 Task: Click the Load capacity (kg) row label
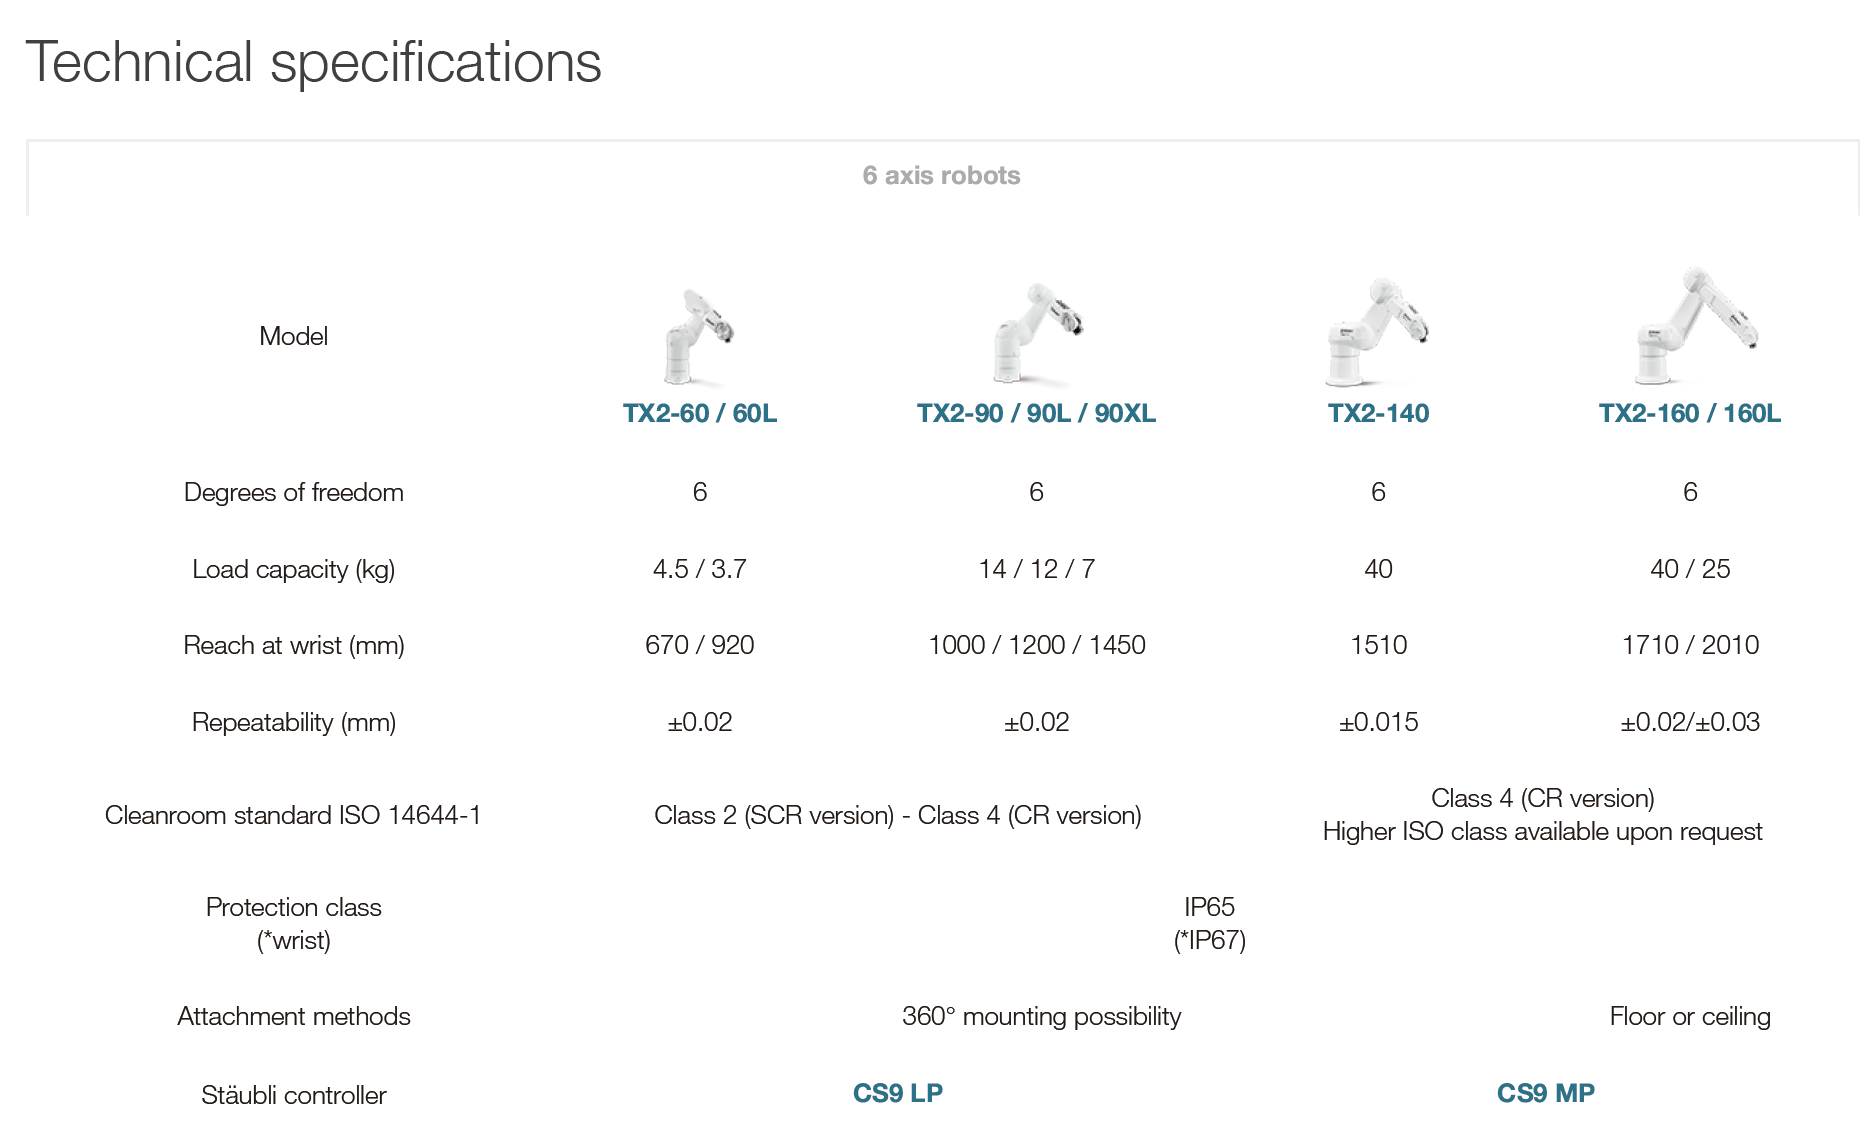pos(293,569)
